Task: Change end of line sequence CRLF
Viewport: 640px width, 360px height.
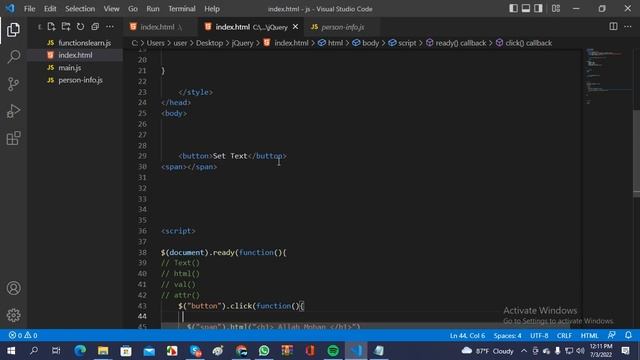Action: point(564,336)
